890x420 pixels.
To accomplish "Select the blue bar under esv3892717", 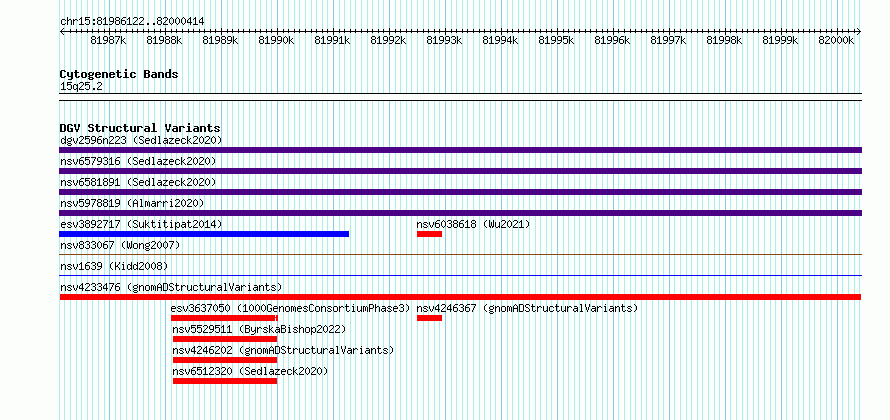I will [204, 234].
